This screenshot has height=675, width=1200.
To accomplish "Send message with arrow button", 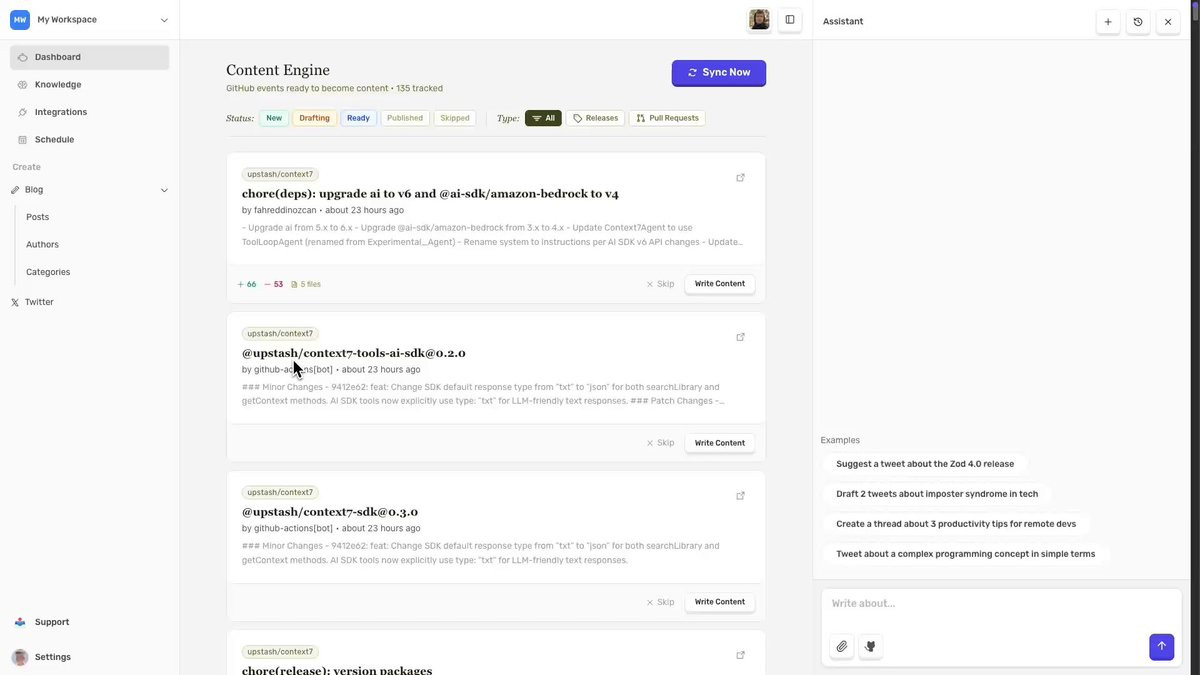I will [1161, 646].
